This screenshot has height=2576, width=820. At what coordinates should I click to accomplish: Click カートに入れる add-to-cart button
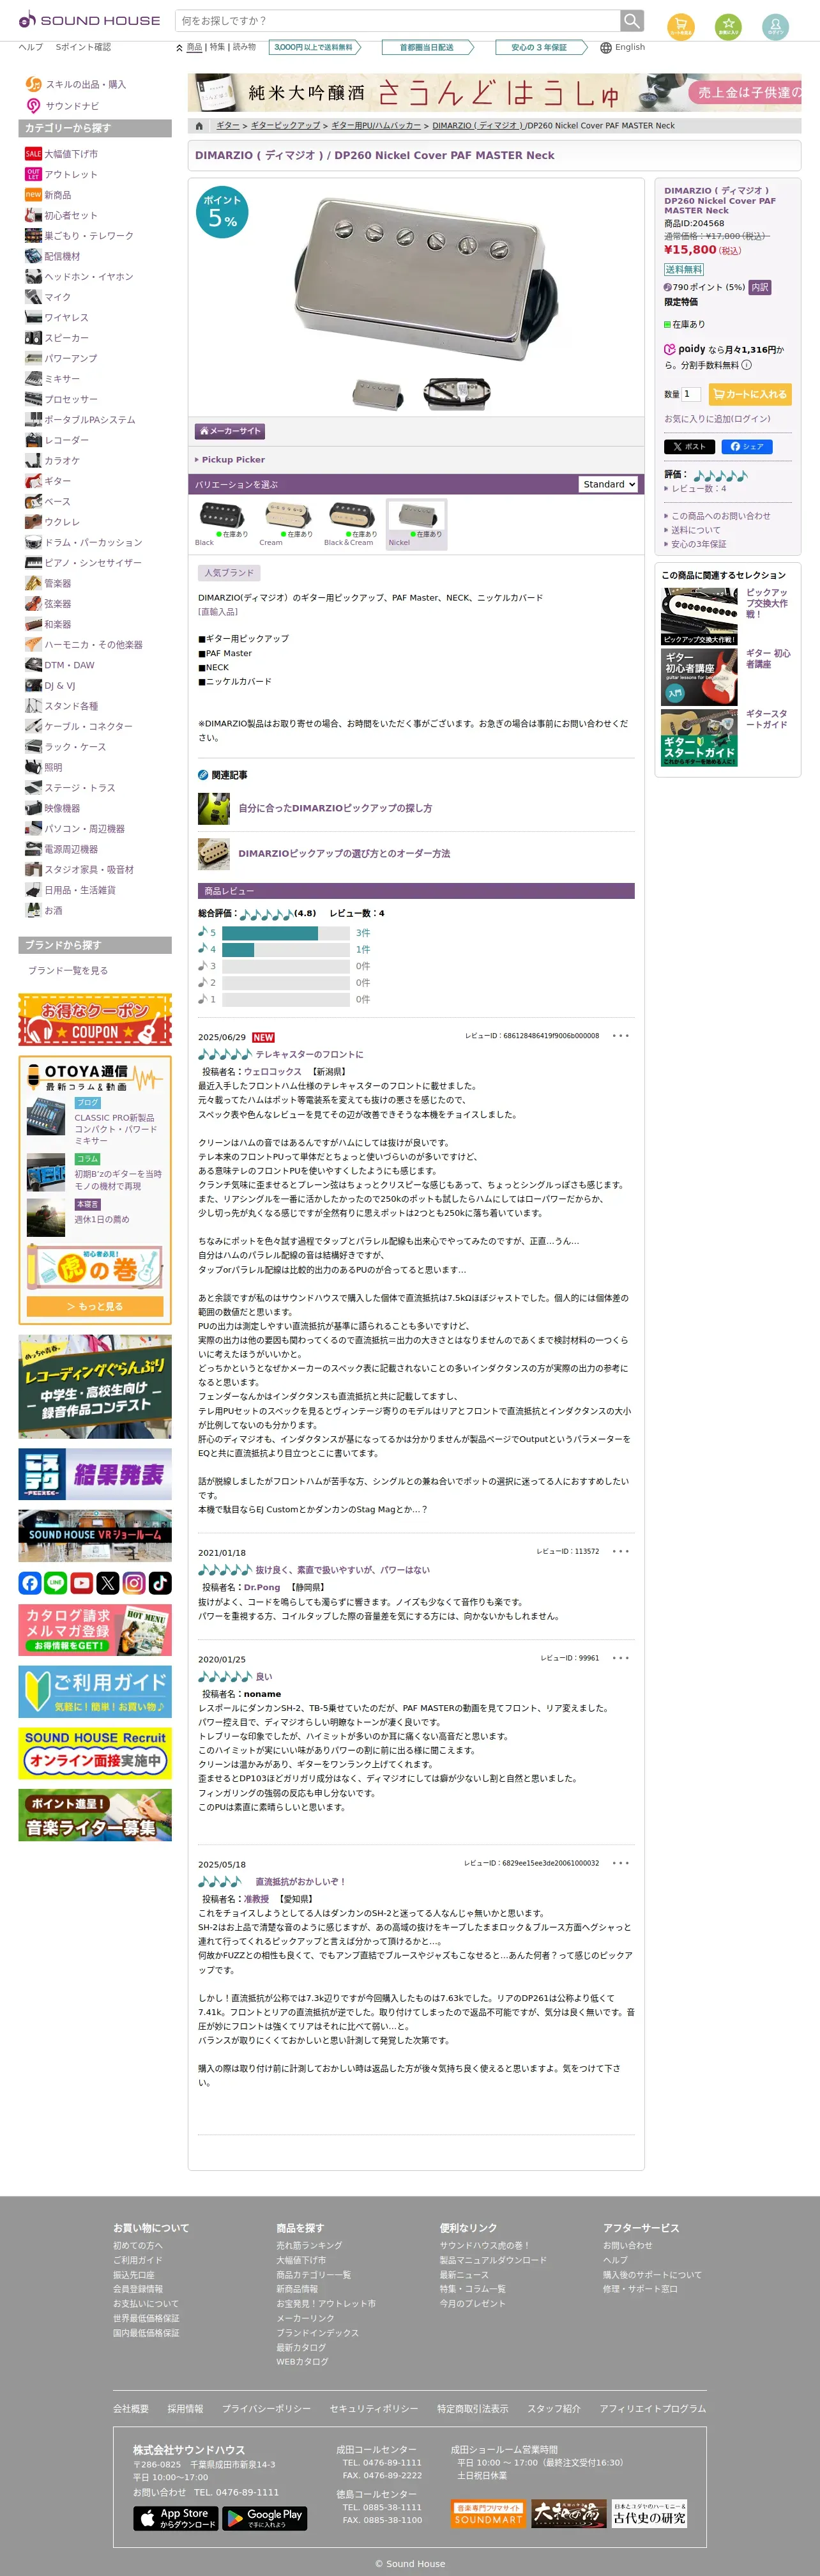coord(750,394)
